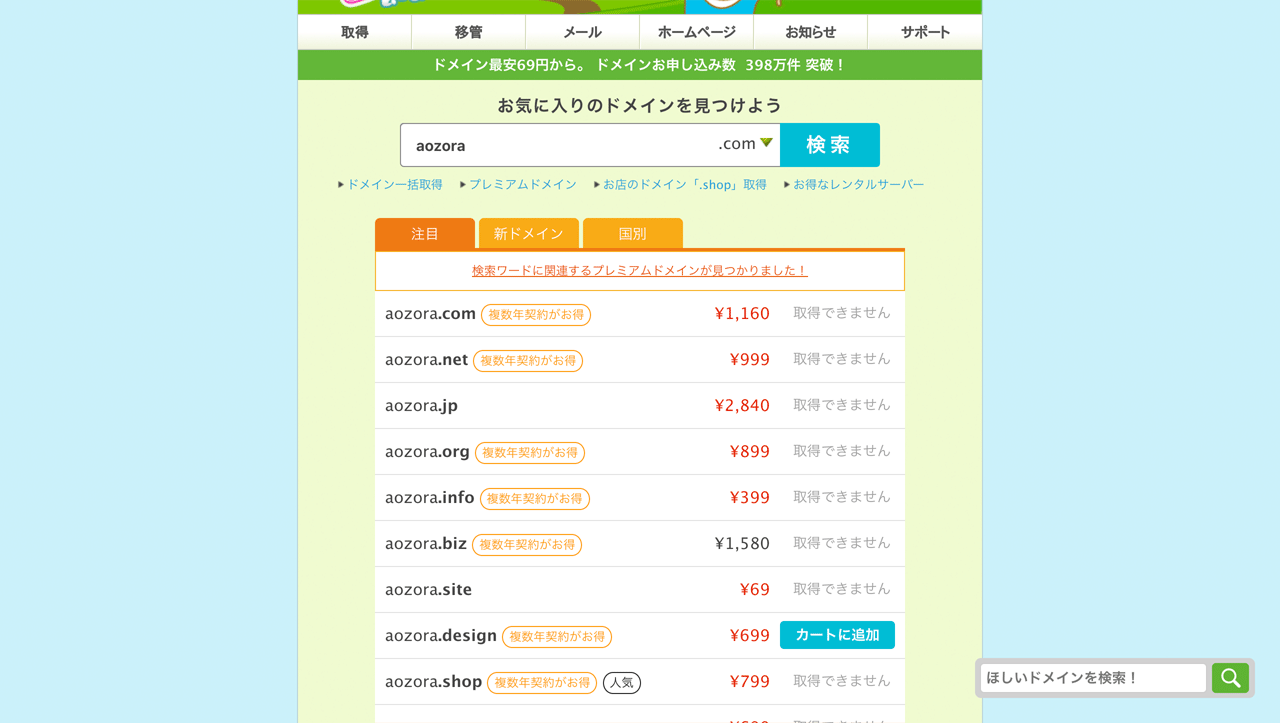The width and height of the screenshot is (1280, 723).
Task: Click the magnifier icon in the floating search box
Action: click(x=1230, y=678)
